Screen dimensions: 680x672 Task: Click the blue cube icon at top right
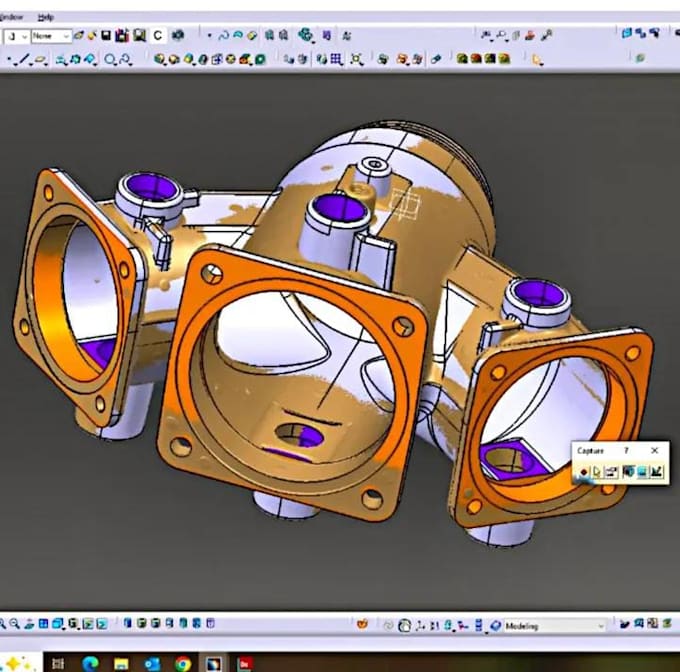tap(627, 33)
